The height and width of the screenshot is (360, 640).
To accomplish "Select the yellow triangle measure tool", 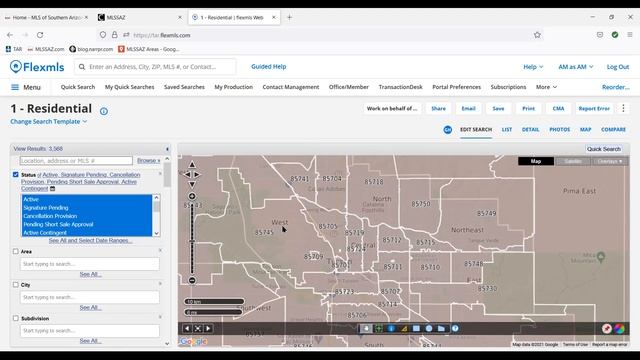I will tap(404, 328).
